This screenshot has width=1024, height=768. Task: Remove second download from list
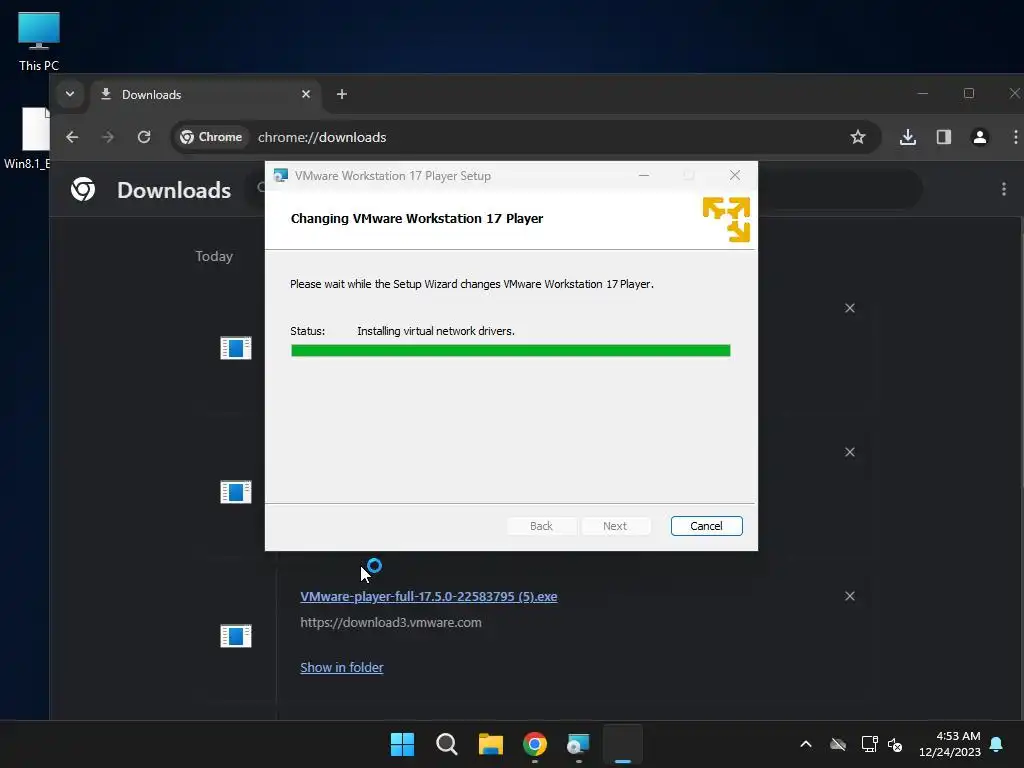click(x=850, y=452)
